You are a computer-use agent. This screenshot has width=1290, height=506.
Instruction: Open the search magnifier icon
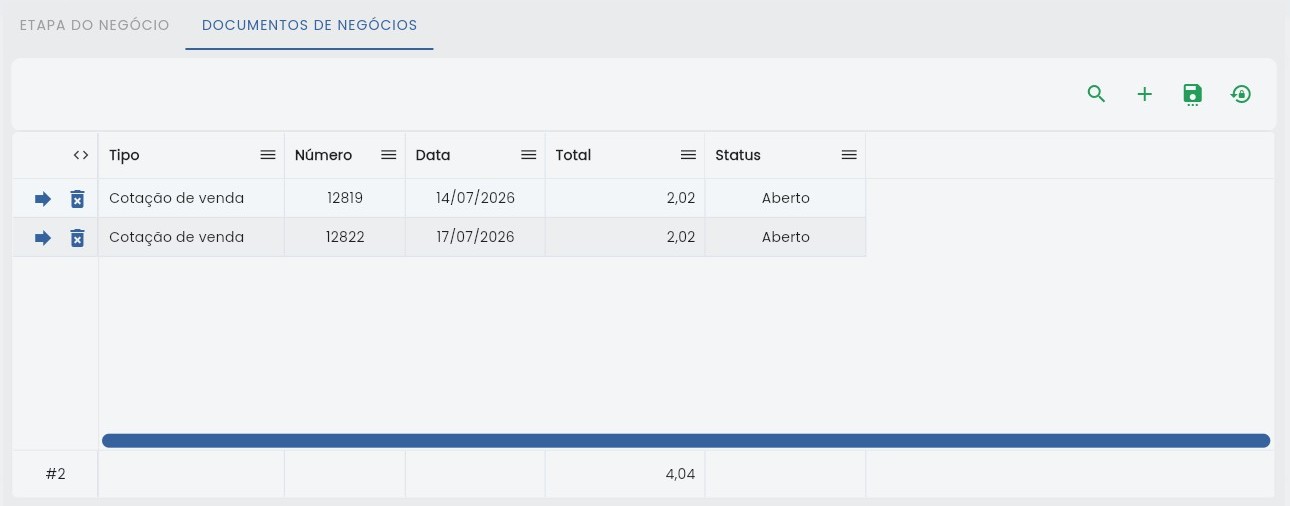pyautogui.click(x=1096, y=94)
